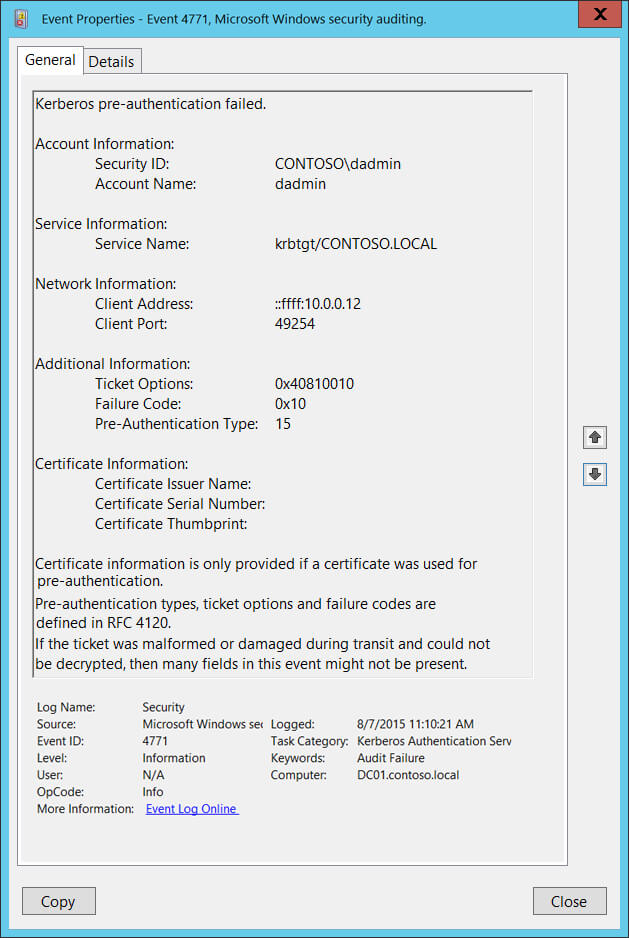This screenshot has height=938, width=629.
Task: Select the General tab
Action: (x=50, y=60)
